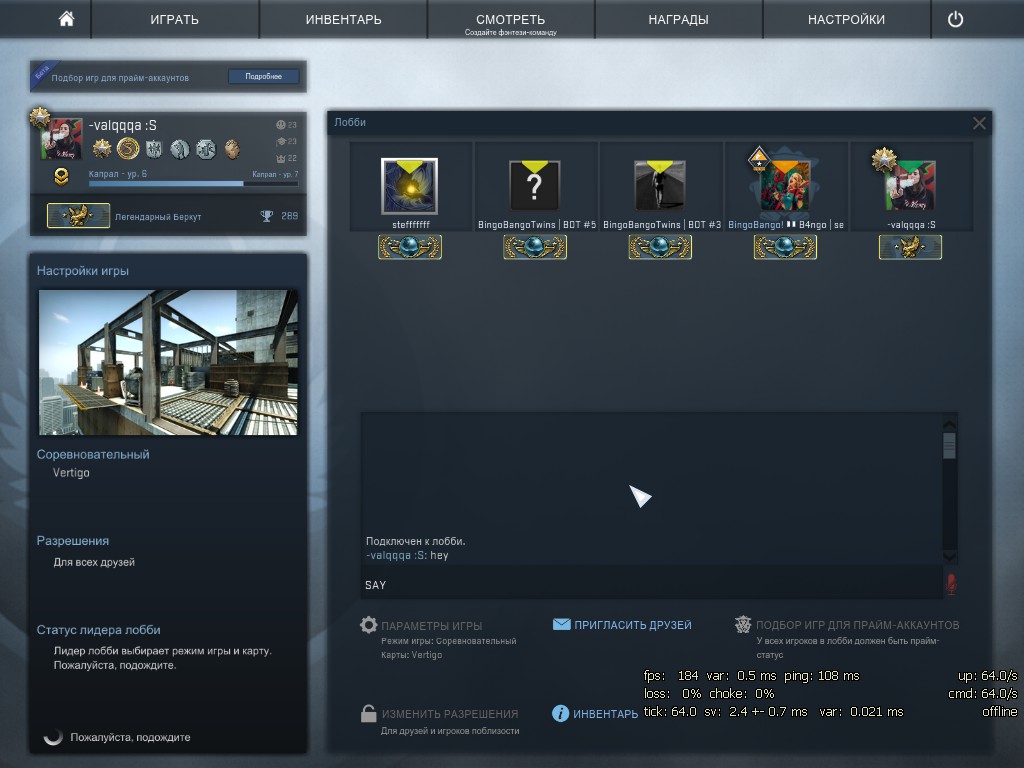The image size is (1024, 768).
Task: Select BingoBangoTwins BOT #5 question-mark avatar
Action: coord(534,186)
